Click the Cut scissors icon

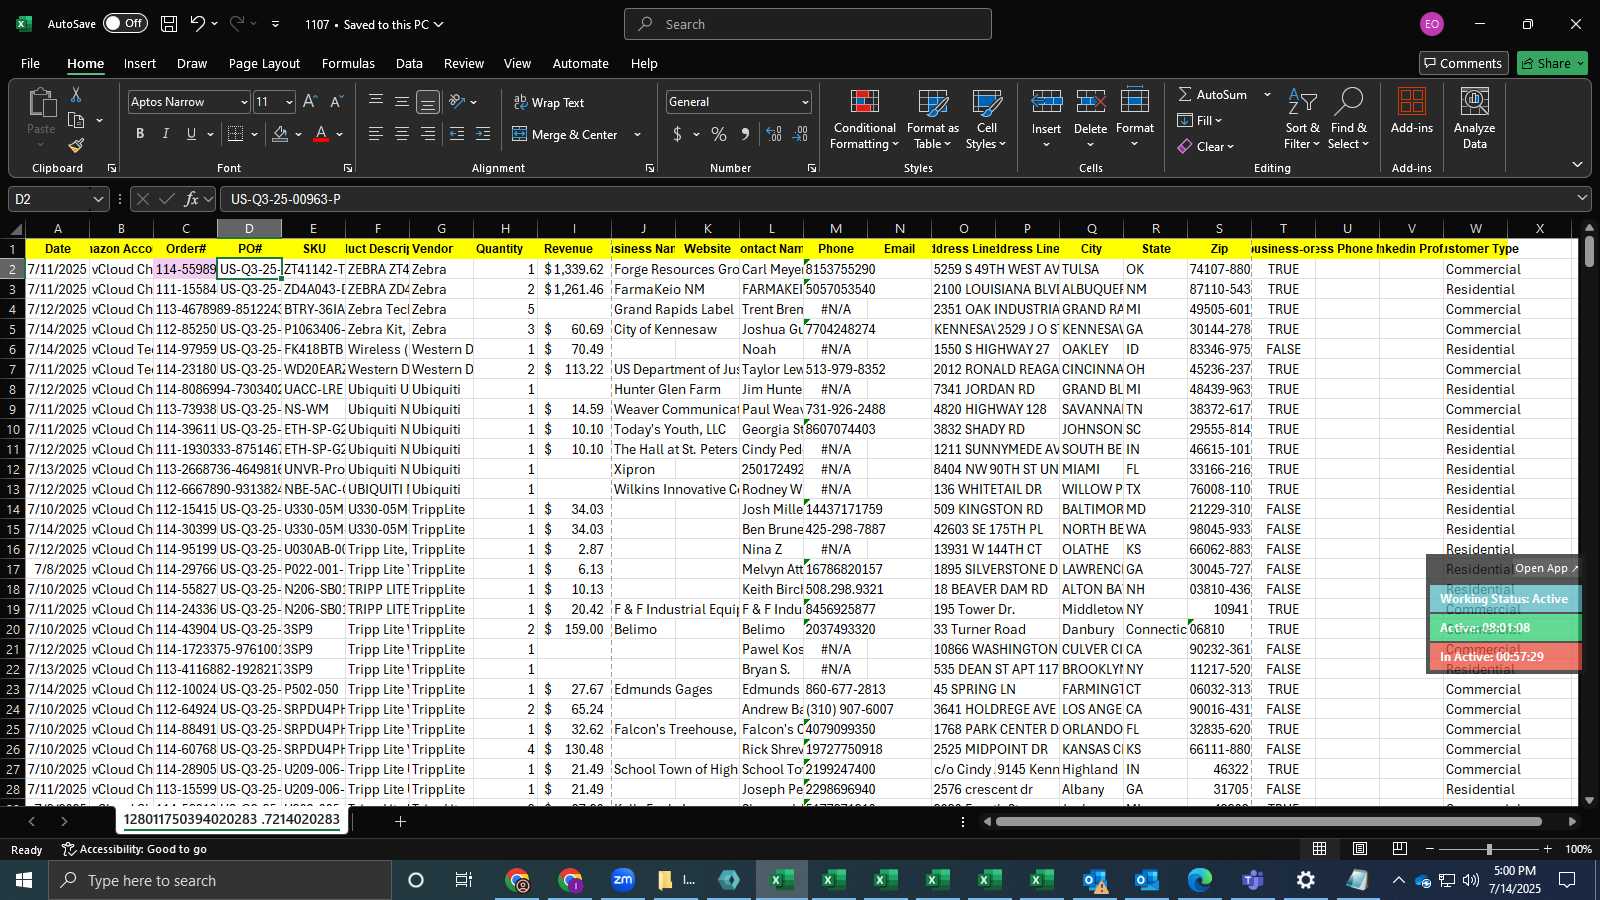(x=76, y=94)
